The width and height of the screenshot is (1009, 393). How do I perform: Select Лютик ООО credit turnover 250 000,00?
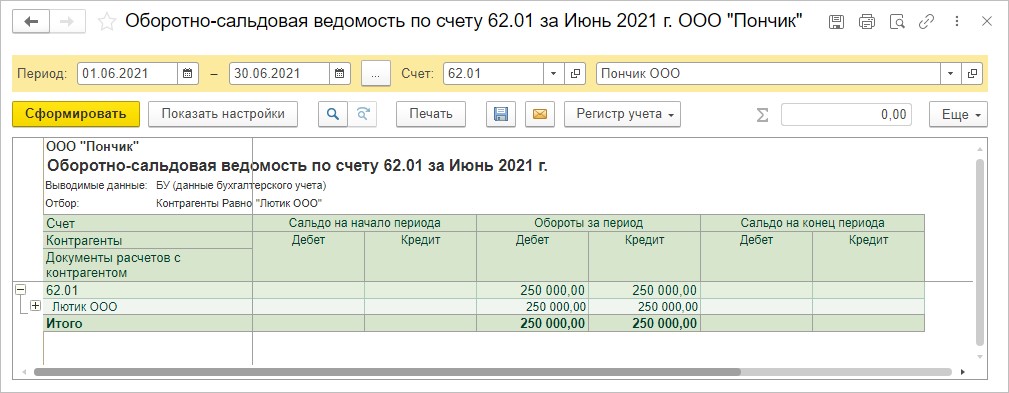pos(644,307)
